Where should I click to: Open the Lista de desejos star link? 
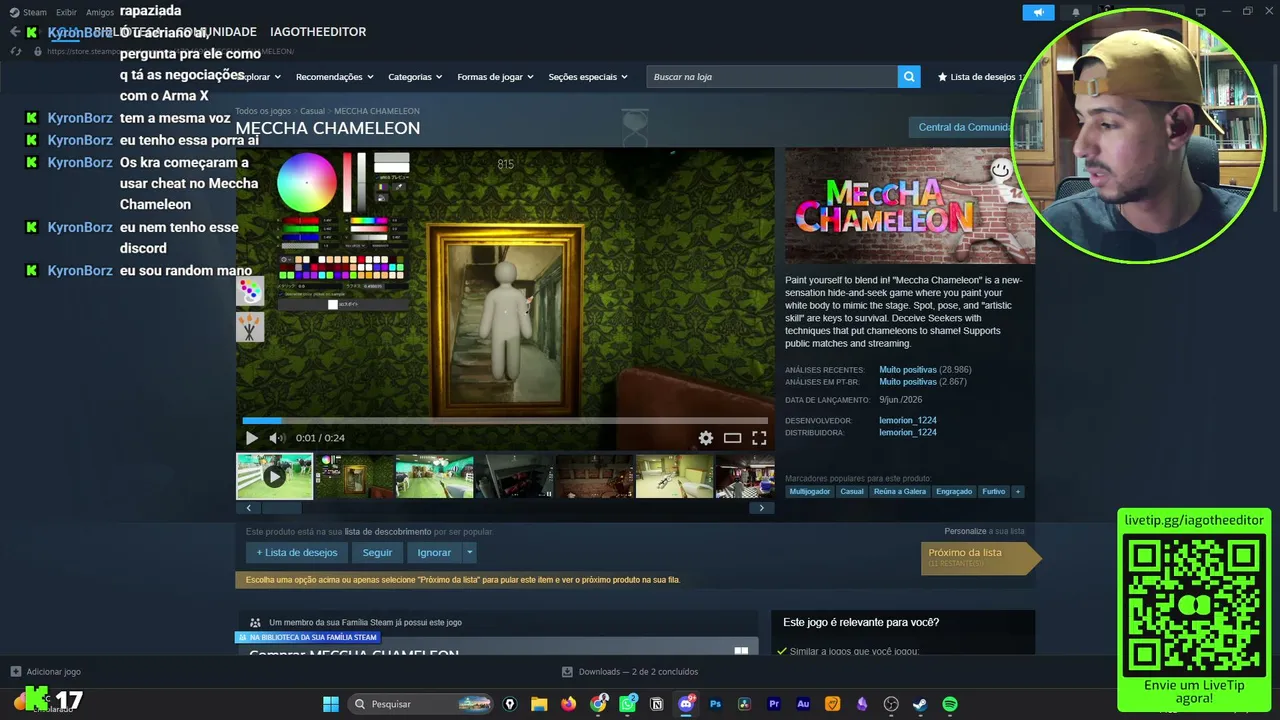980,77
